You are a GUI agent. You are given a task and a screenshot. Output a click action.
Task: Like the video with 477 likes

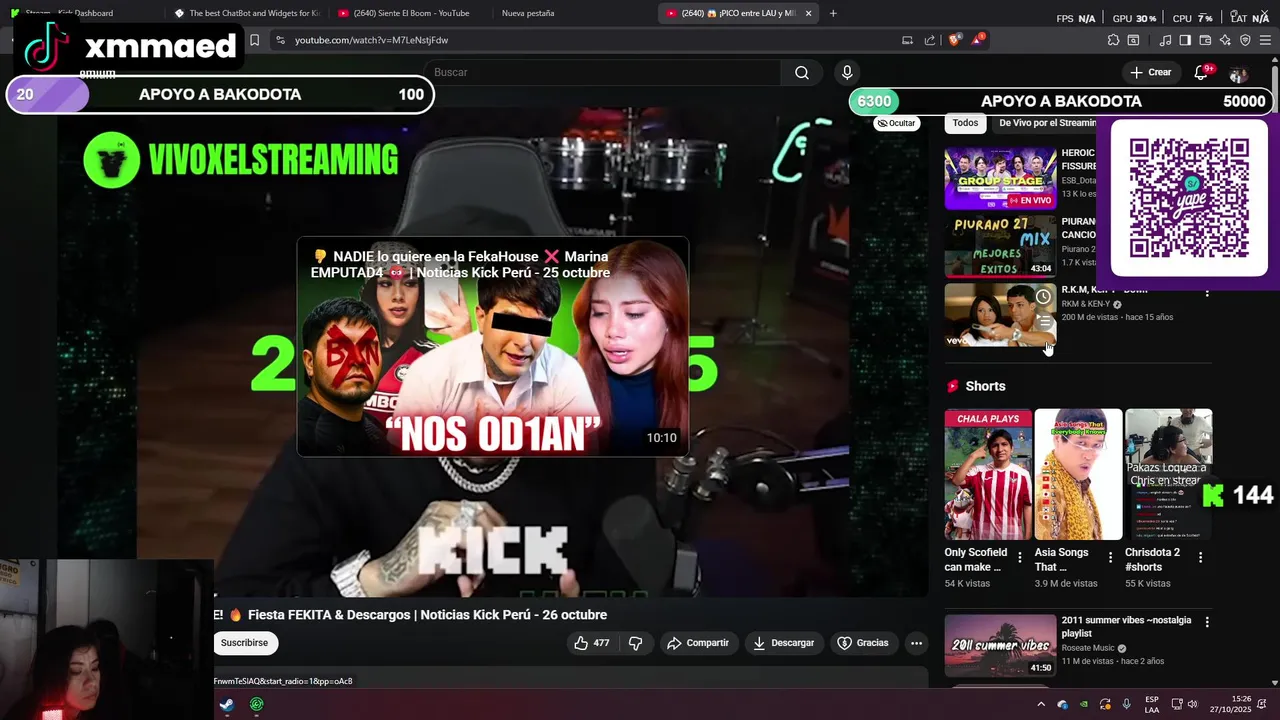(x=591, y=643)
